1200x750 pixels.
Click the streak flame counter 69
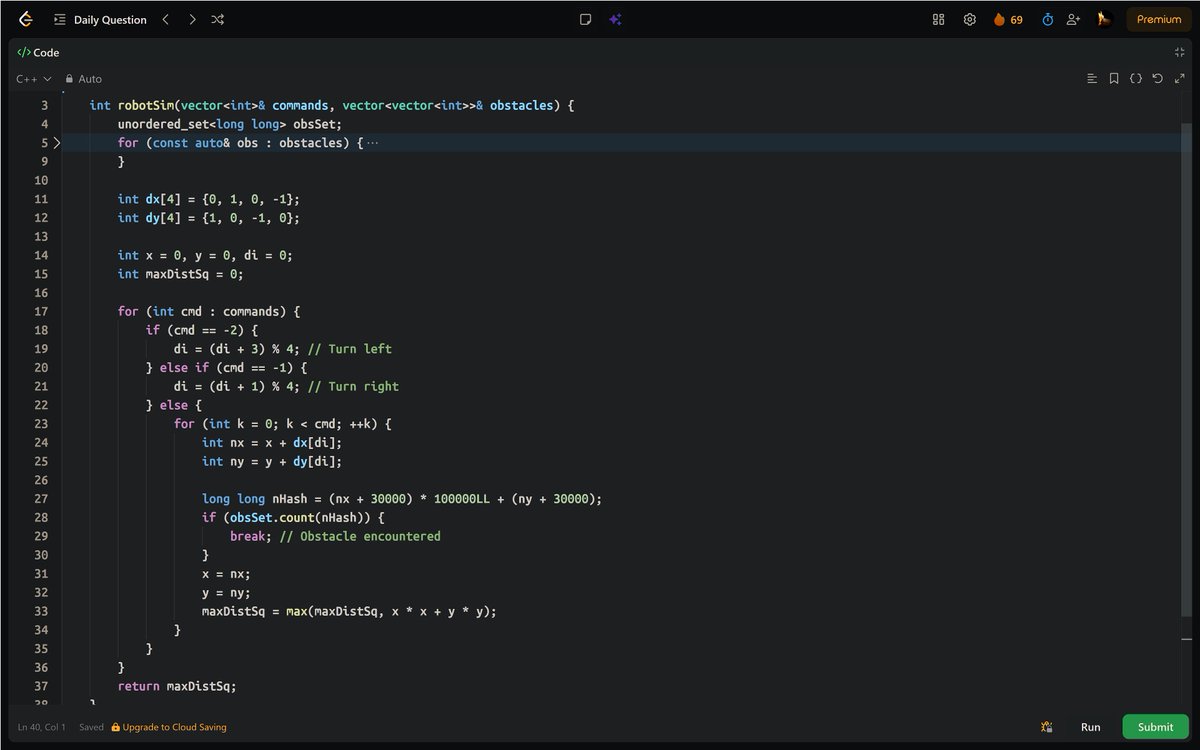pos(1008,19)
